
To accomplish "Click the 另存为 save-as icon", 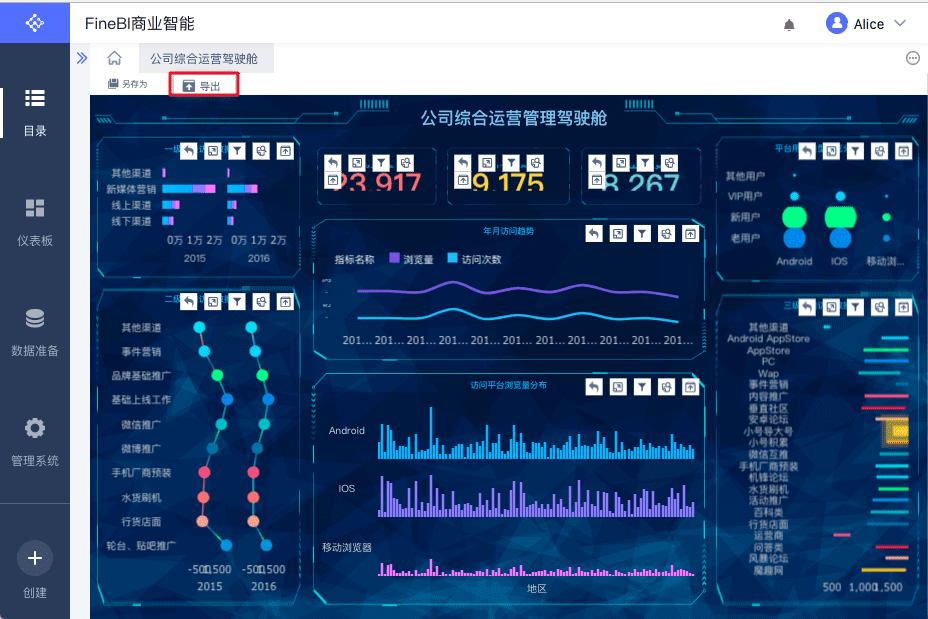I will click(113, 84).
